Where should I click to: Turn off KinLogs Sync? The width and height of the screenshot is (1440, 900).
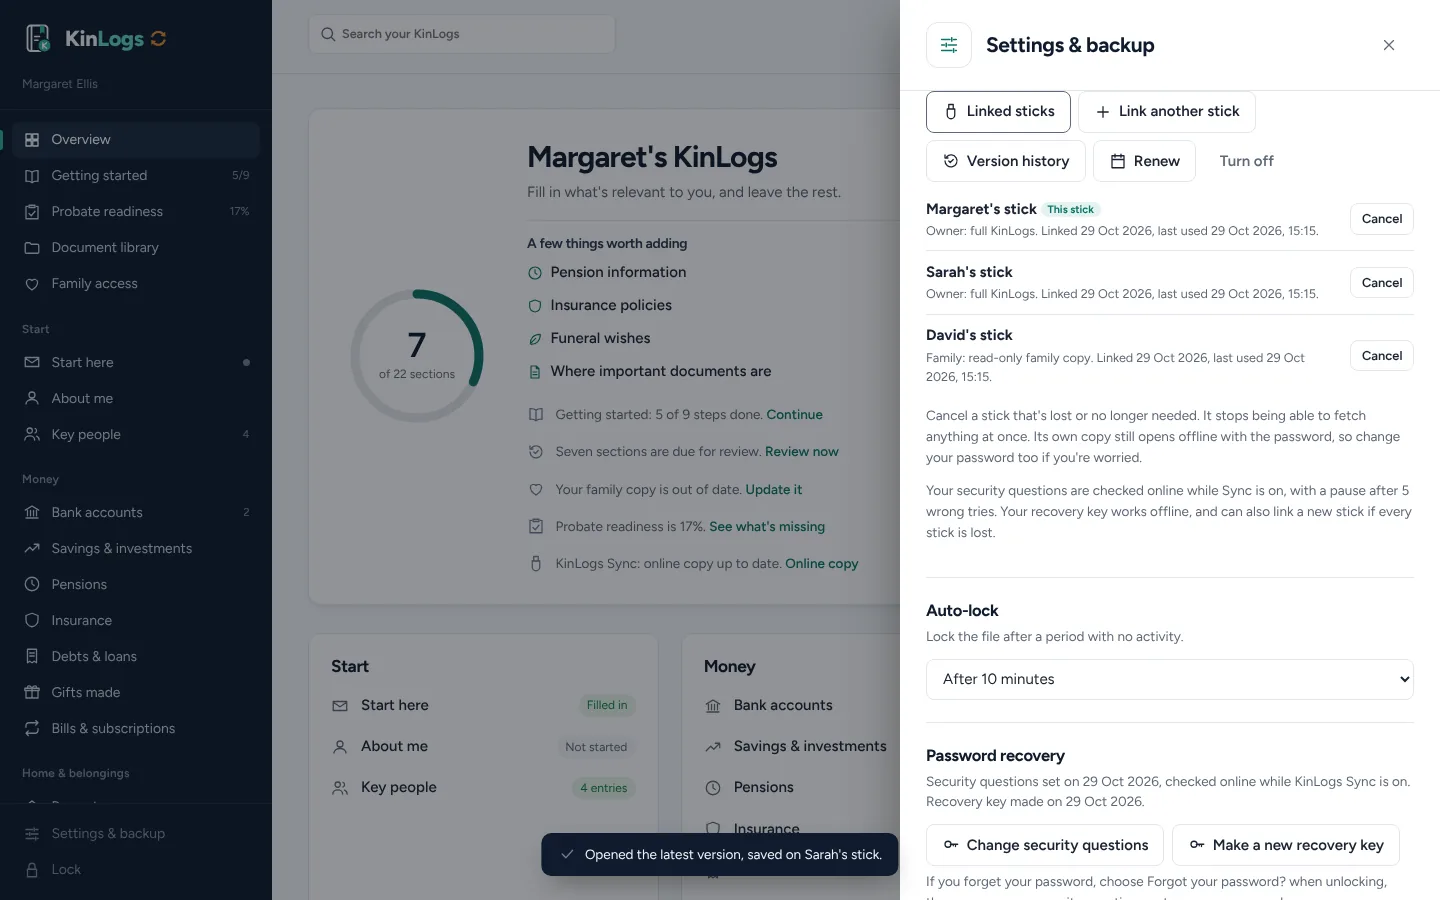tap(1246, 161)
